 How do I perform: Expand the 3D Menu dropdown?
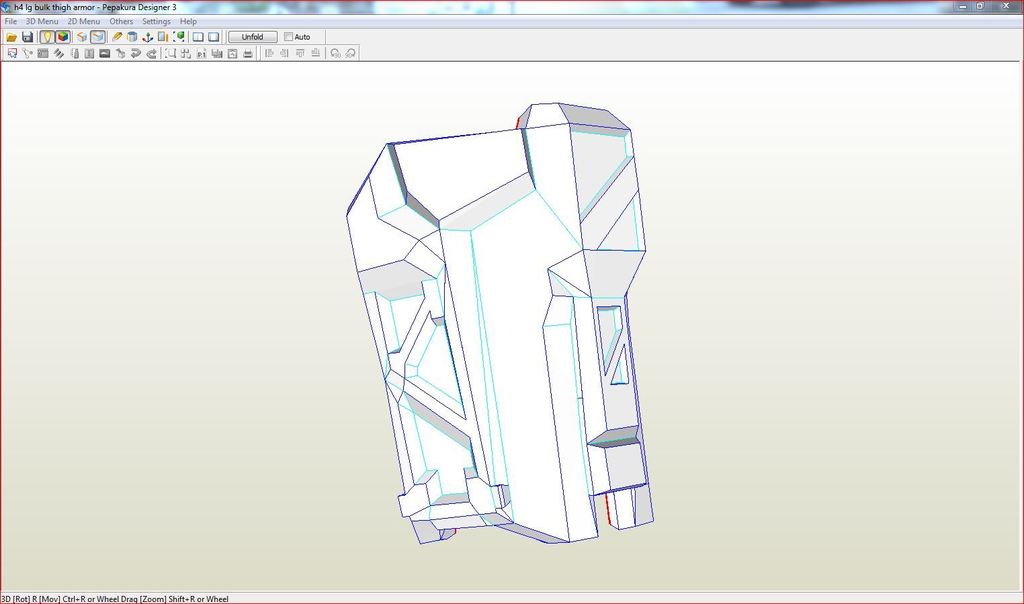coord(44,21)
